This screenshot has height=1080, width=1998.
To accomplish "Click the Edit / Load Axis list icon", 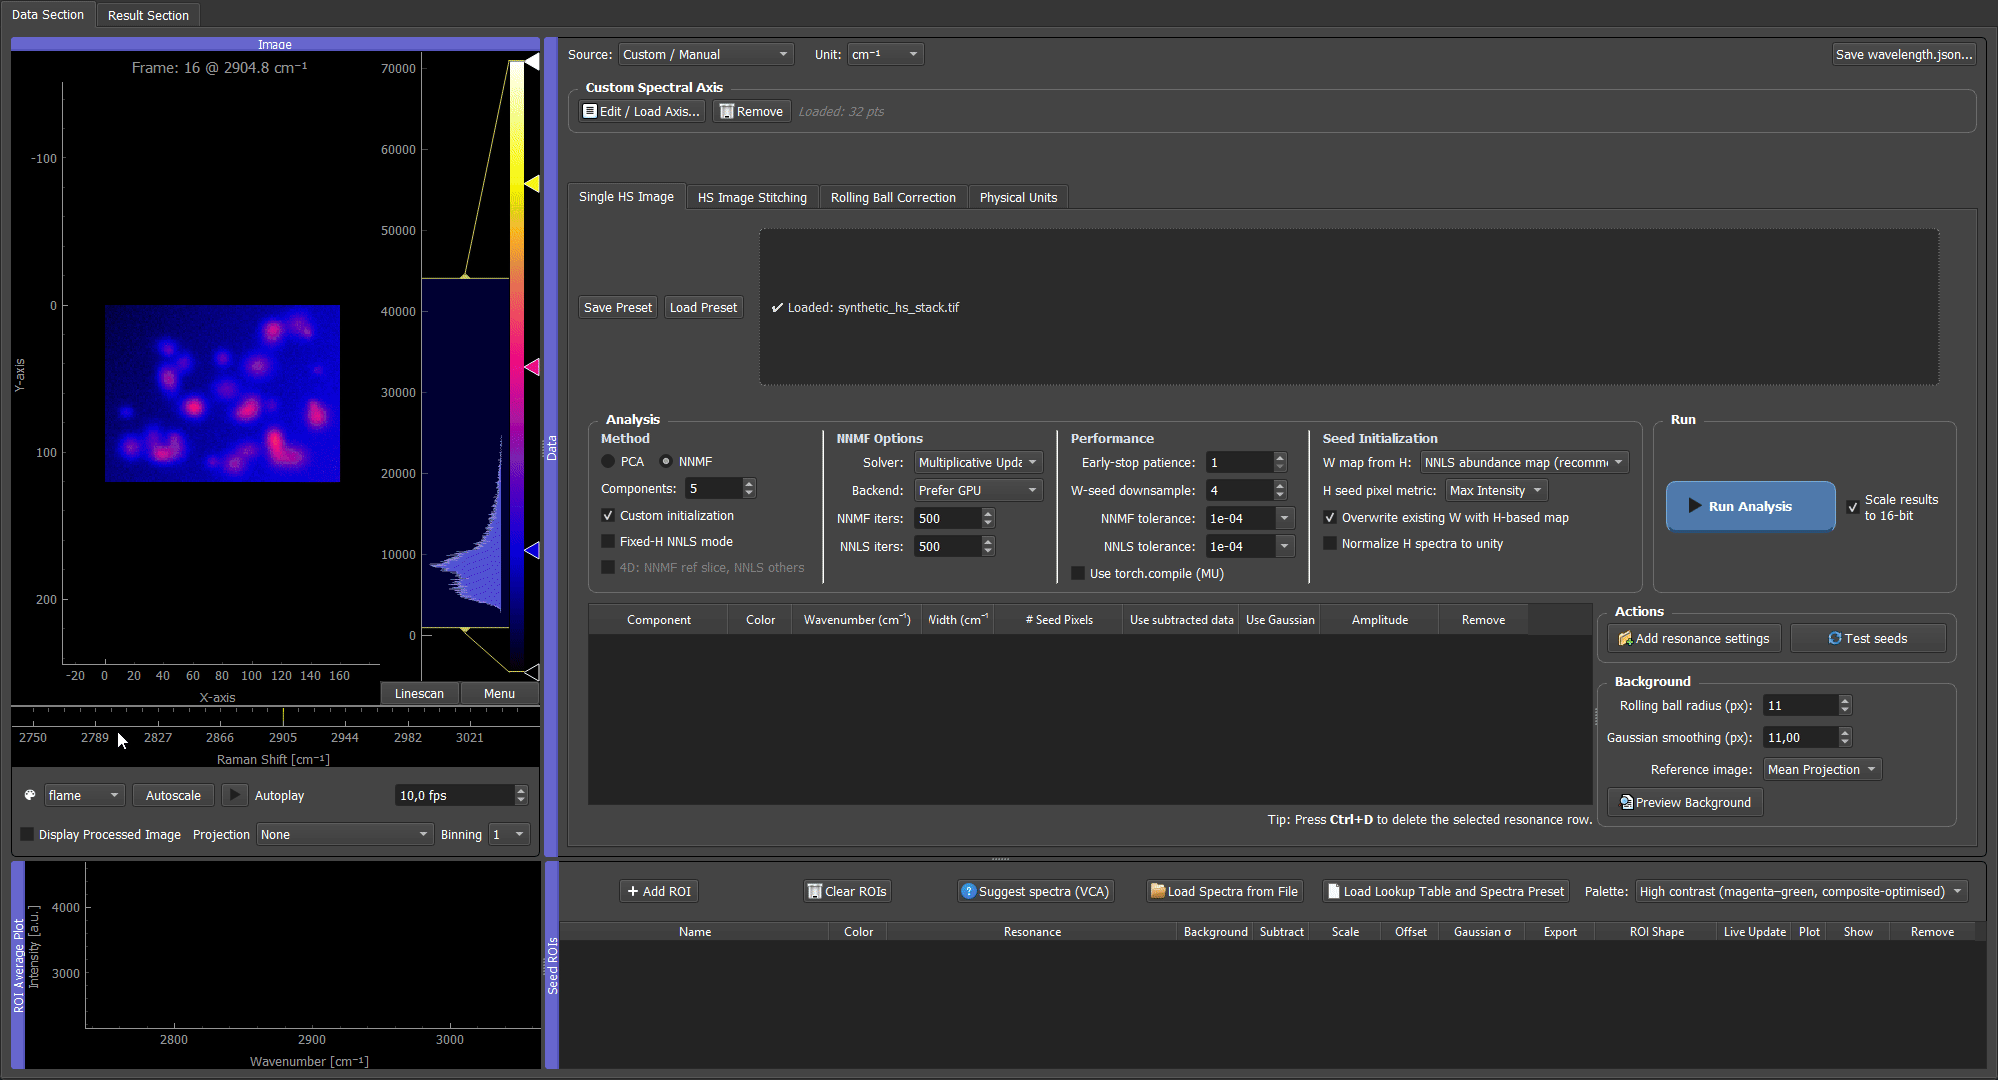I will click(x=590, y=111).
